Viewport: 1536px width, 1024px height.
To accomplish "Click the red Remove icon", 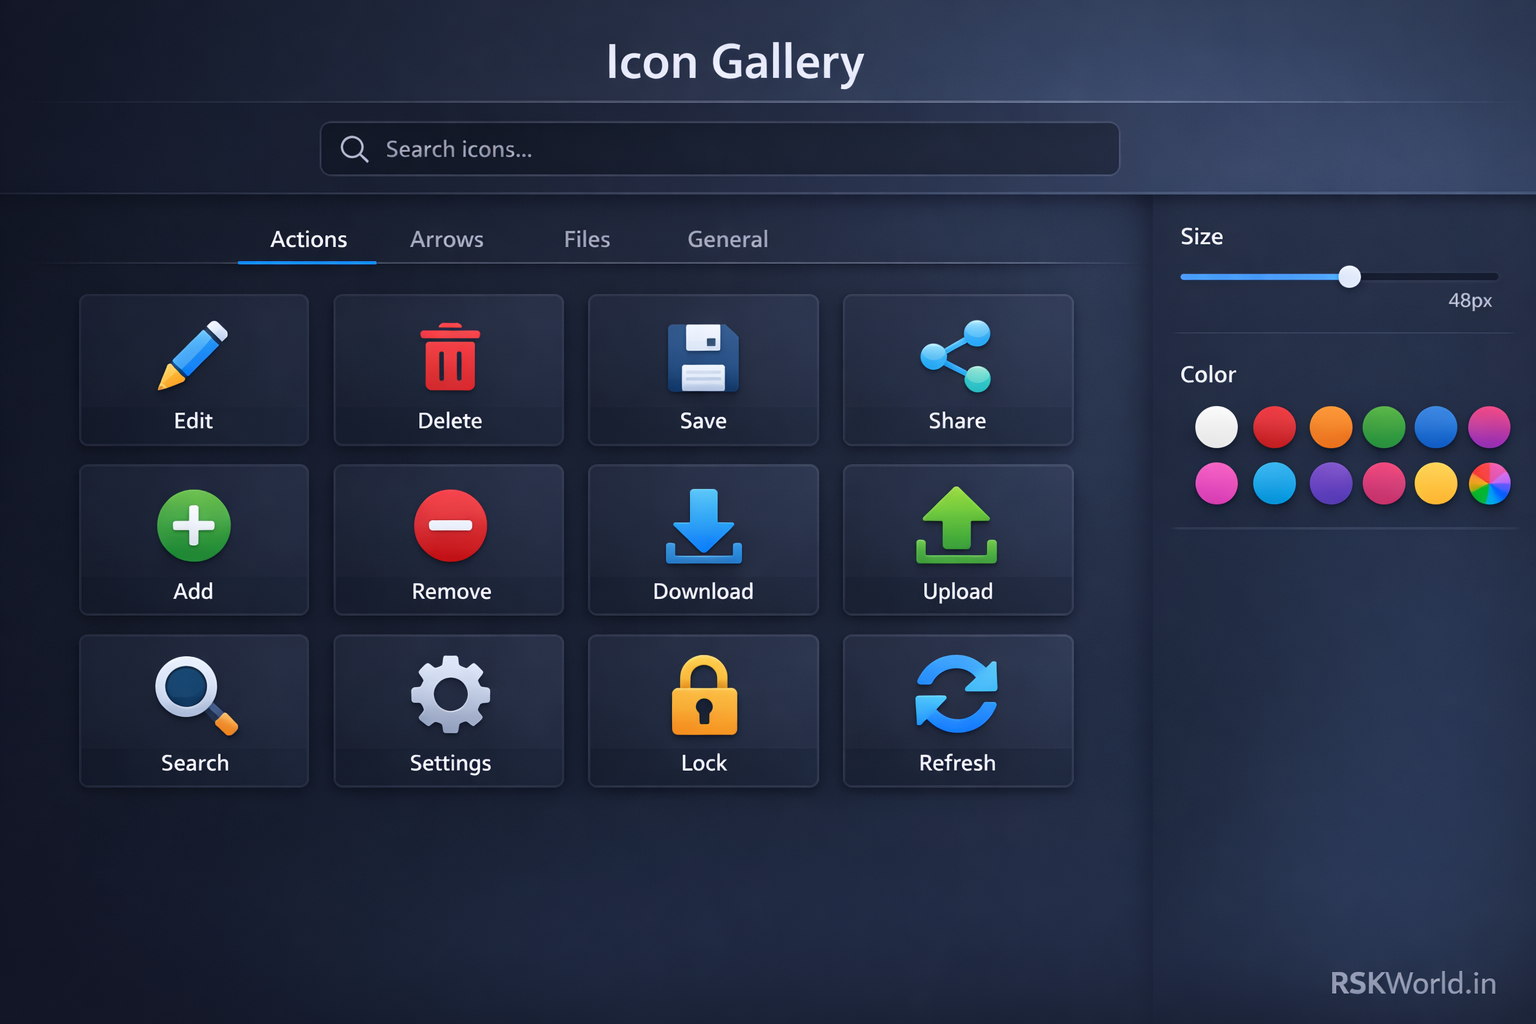I will (x=448, y=526).
